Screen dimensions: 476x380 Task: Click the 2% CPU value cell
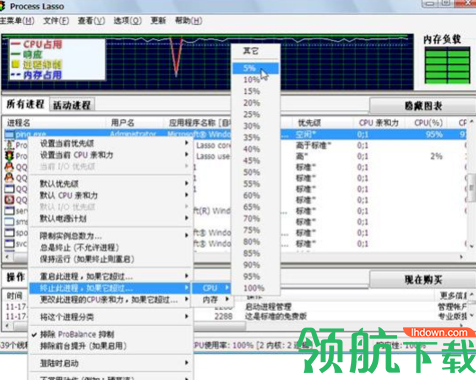tap(436, 156)
